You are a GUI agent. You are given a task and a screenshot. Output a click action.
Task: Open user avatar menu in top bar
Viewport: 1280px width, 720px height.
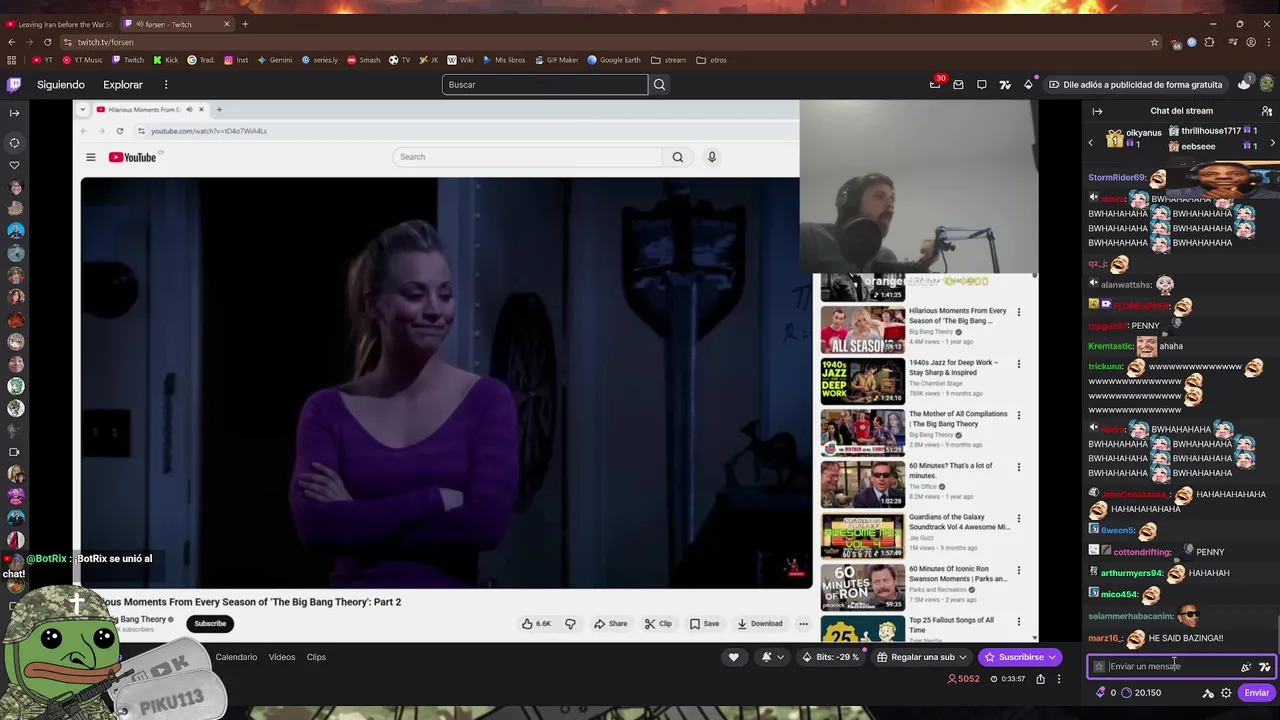(1266, 85)
